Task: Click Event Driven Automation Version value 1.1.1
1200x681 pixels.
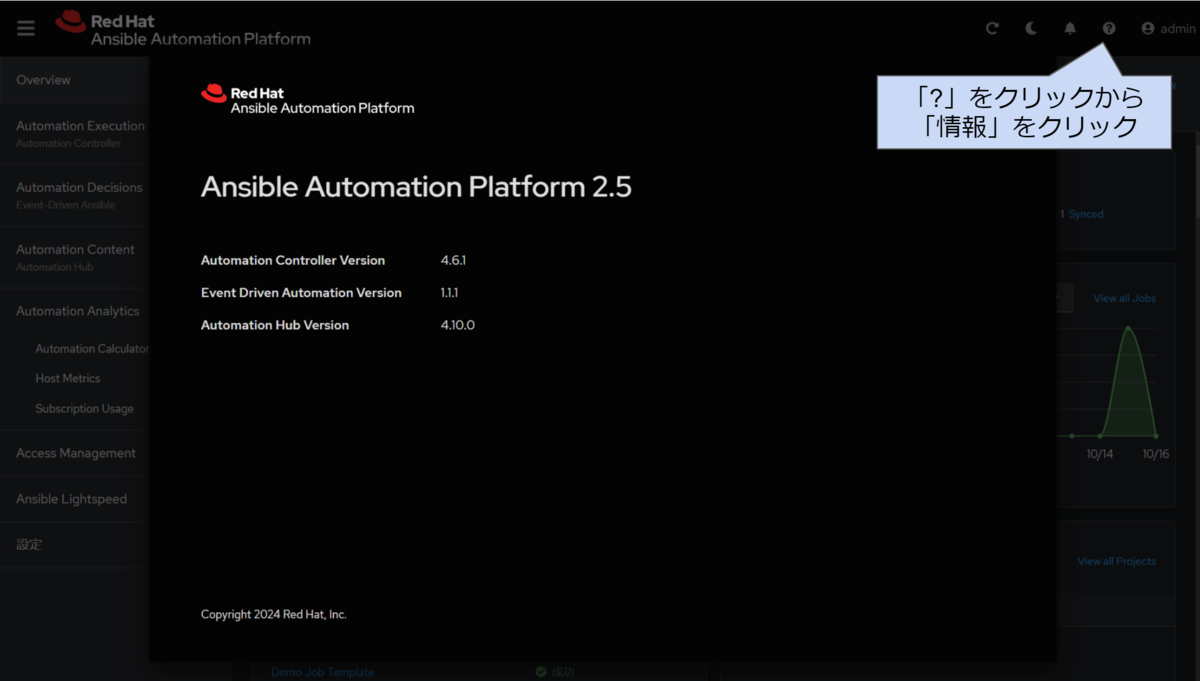Action: click(450, 293)
